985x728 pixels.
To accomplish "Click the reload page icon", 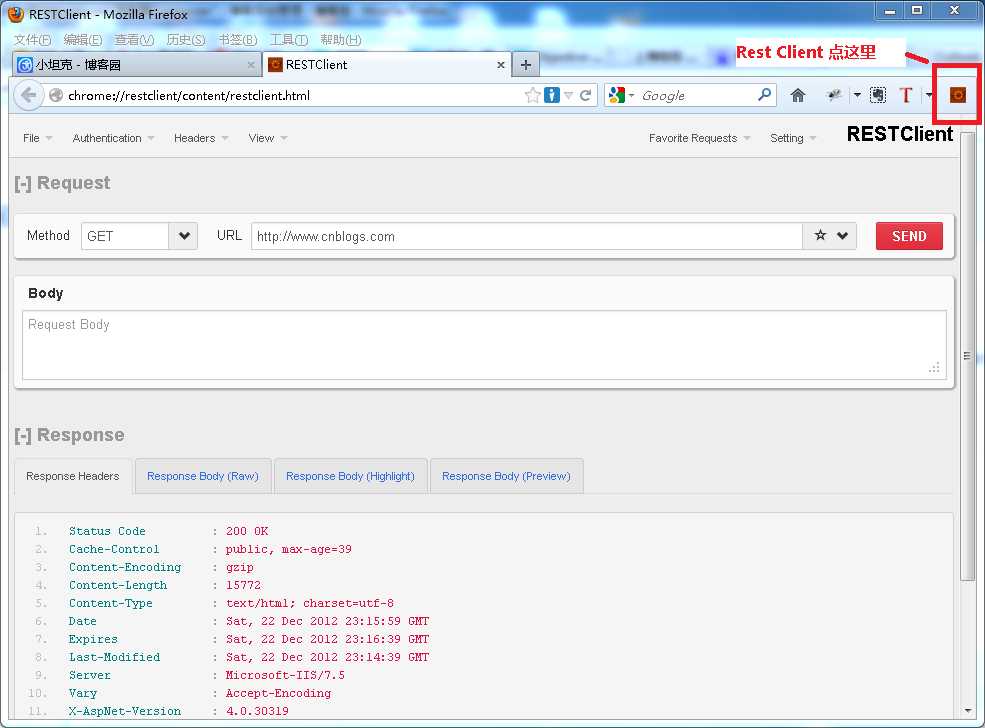I will pos(585,95).
